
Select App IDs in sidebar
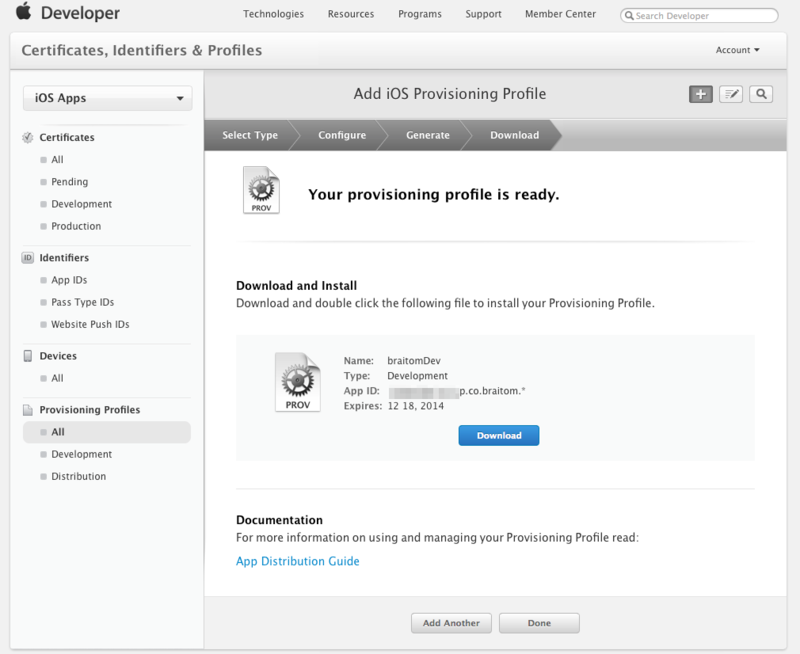(x=69, y=280)
